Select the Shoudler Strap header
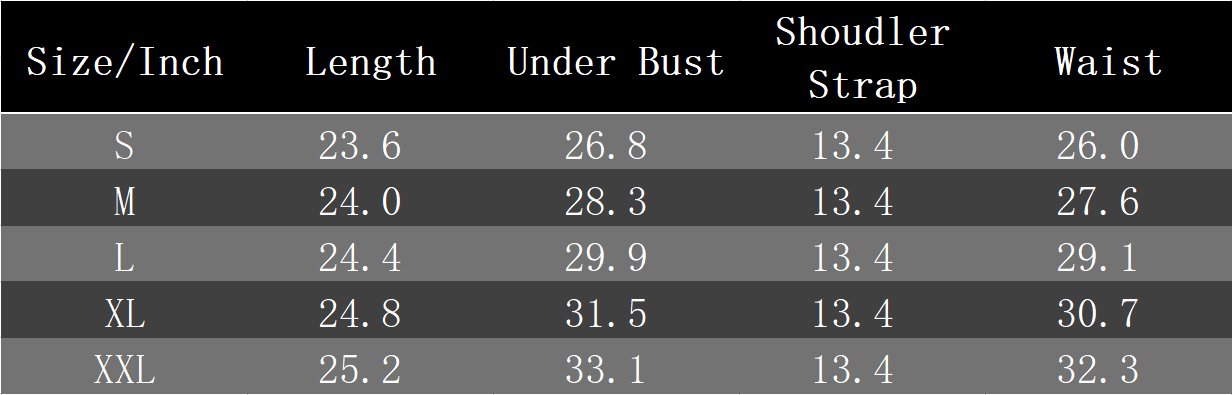The height and width of the screenshot is (395, 1232). (x=862, y=59)
